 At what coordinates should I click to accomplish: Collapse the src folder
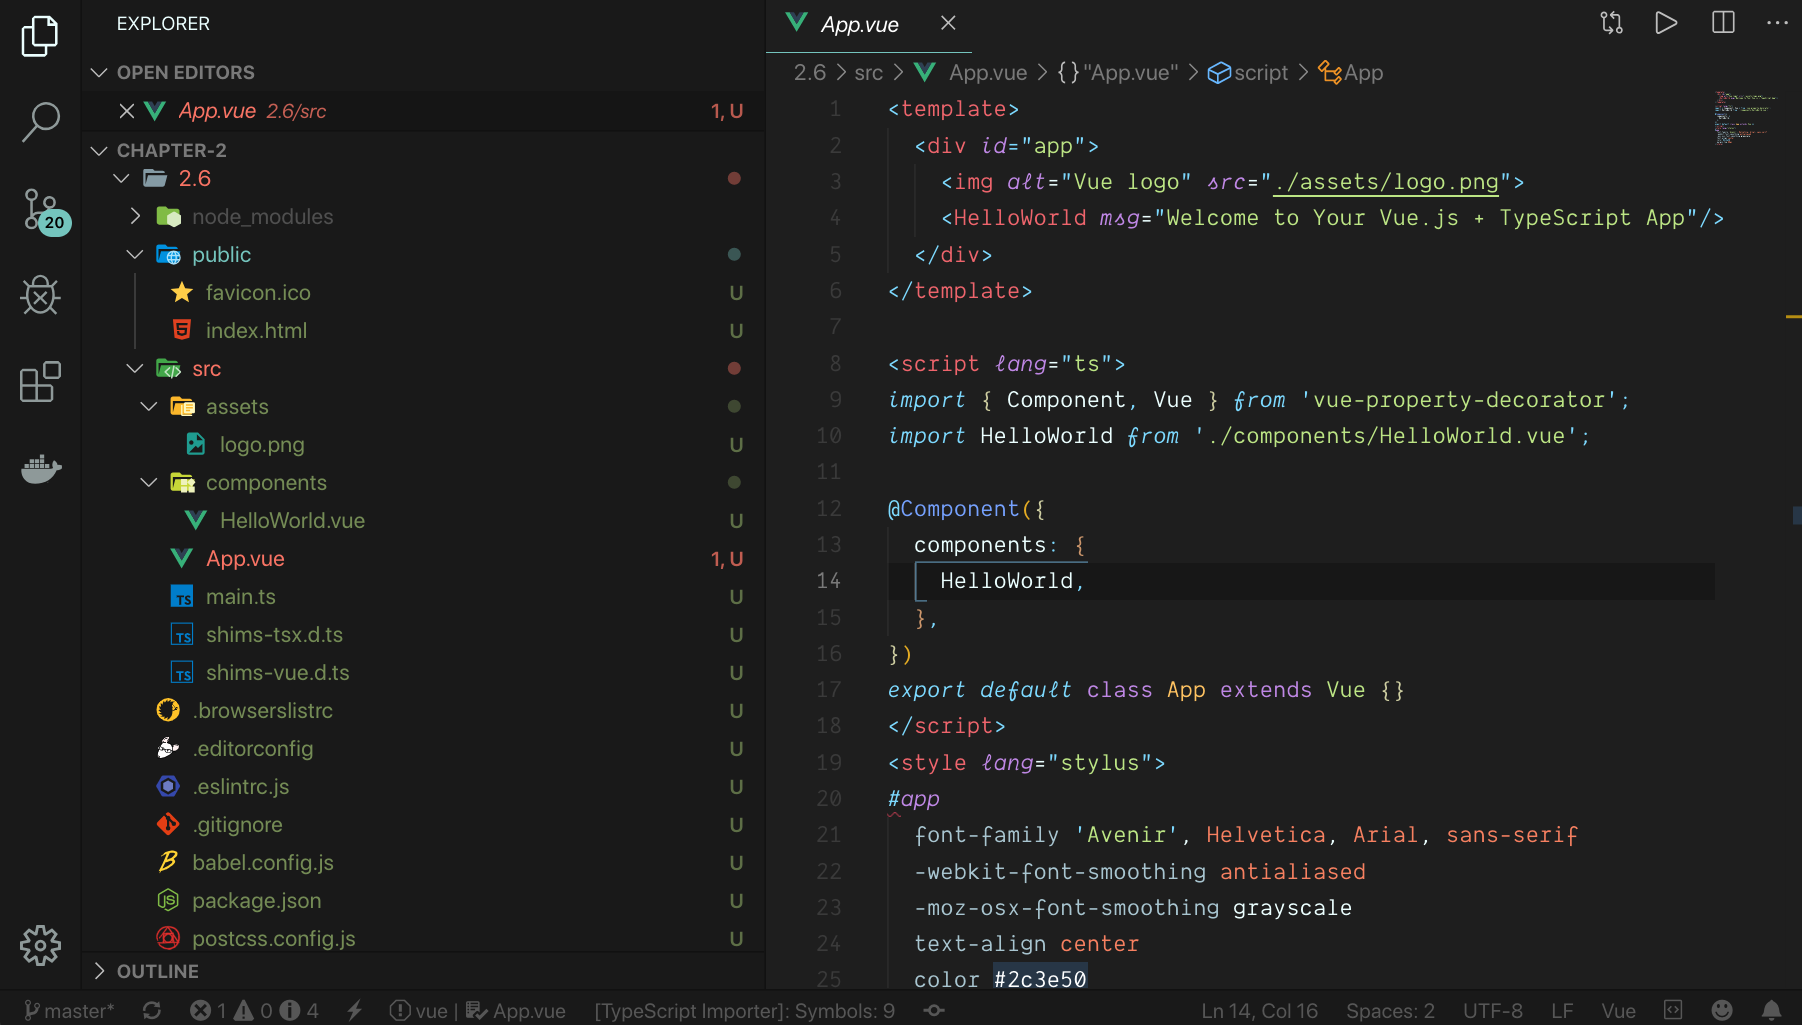(x=135, y=369)
